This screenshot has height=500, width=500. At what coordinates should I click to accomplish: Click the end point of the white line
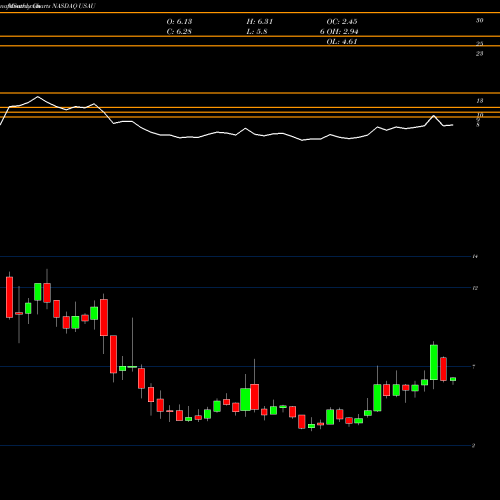coord(453,125)
